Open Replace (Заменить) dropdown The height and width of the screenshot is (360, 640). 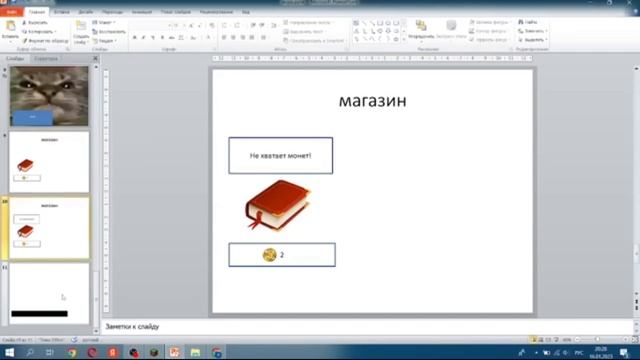pyautogui.click(x=533, y=31)
